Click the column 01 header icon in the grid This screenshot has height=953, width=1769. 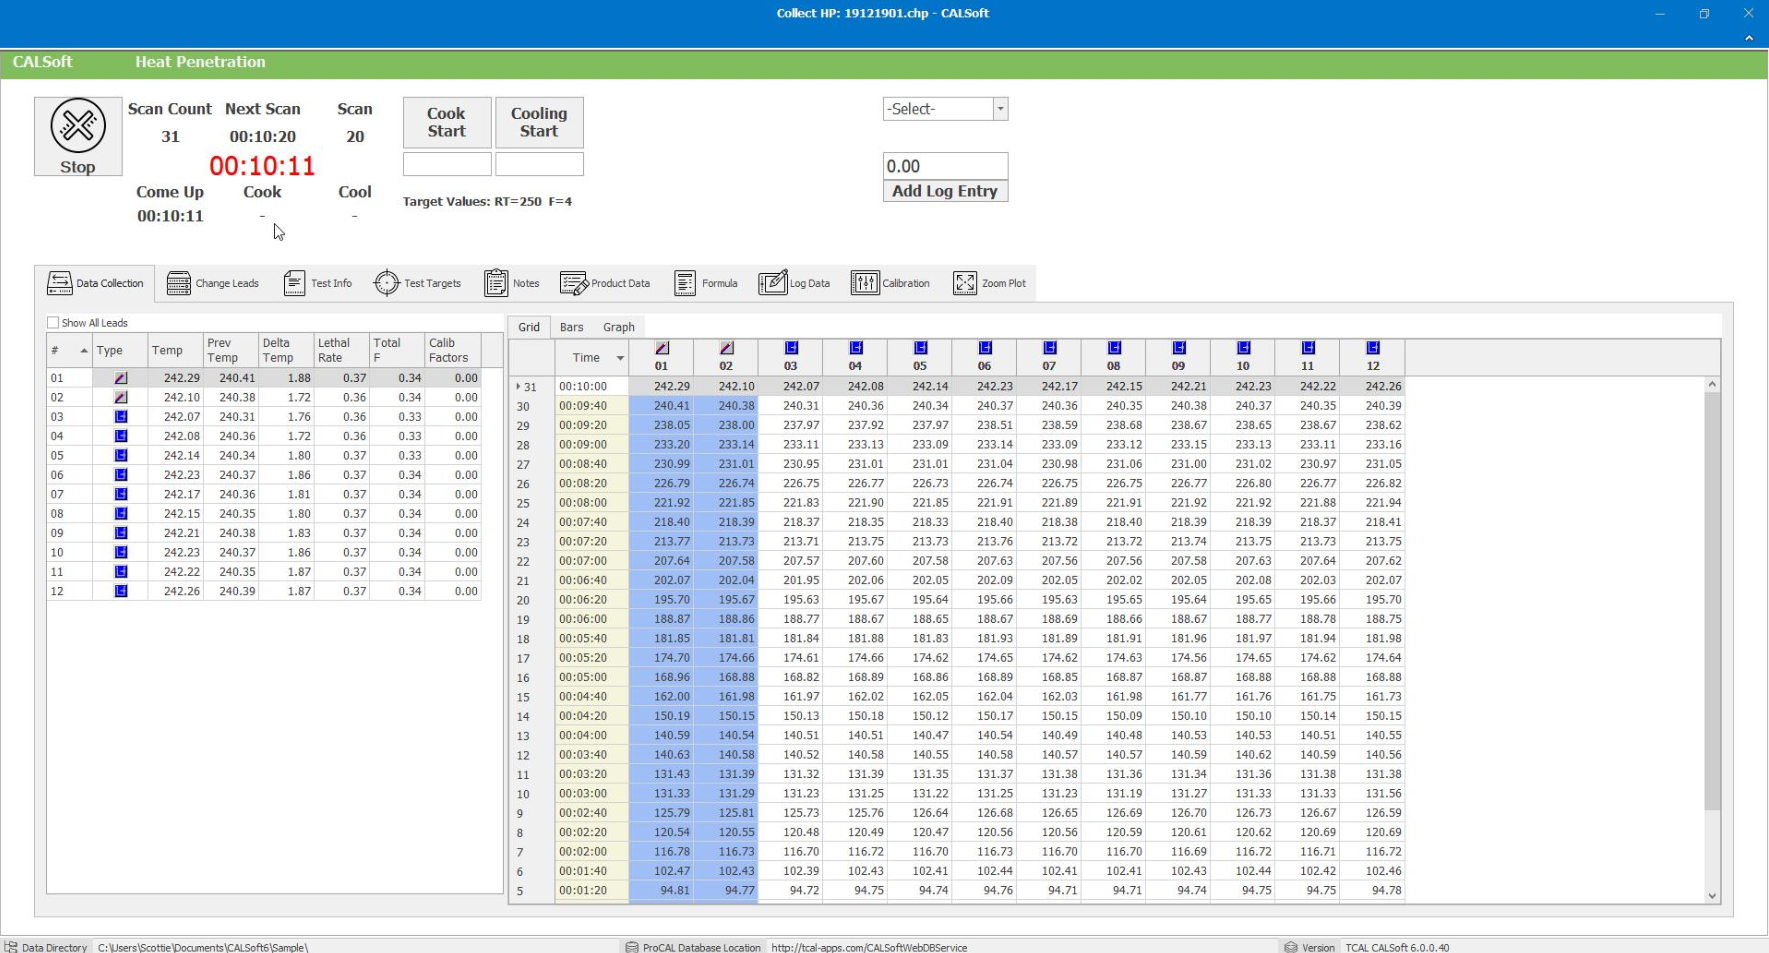[662, 348]
